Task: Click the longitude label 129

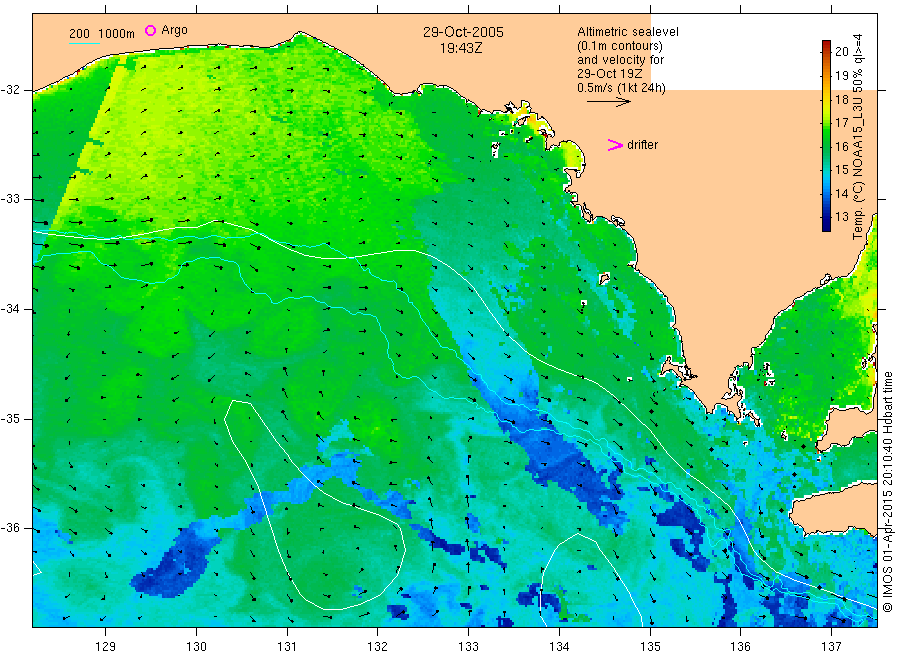Action: coord(106,647)
